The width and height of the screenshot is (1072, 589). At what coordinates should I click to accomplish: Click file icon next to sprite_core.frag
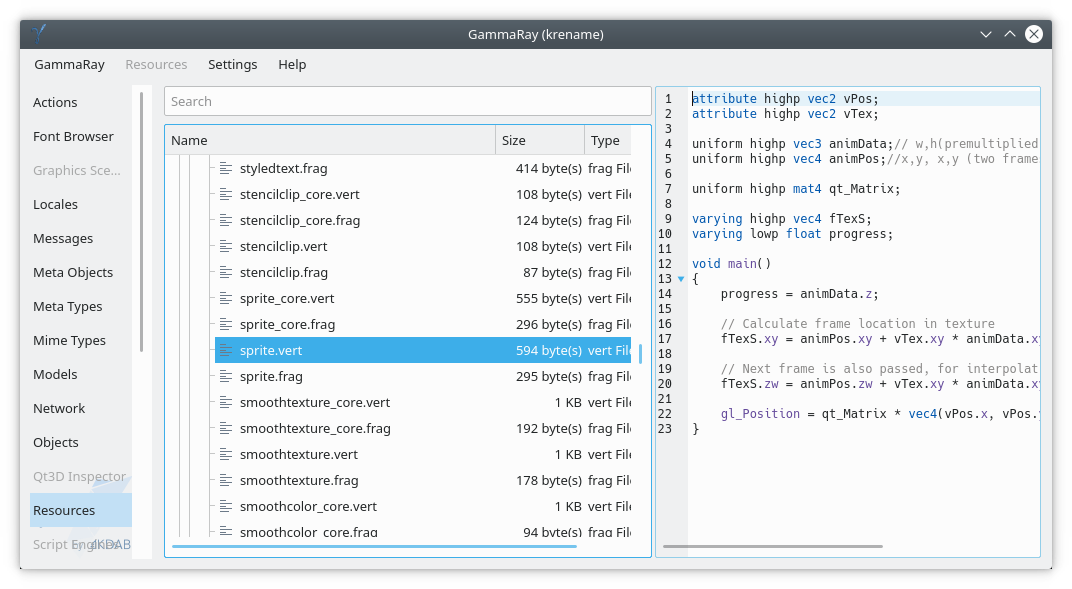[226, 324]
